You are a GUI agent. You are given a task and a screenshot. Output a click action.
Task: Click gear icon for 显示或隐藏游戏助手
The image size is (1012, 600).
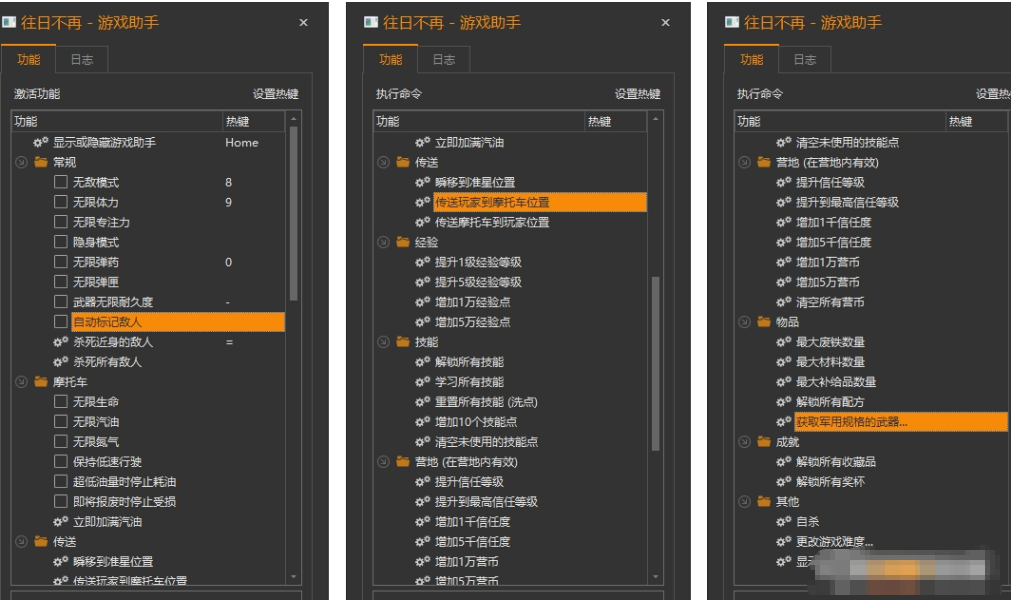coord(40,143)
